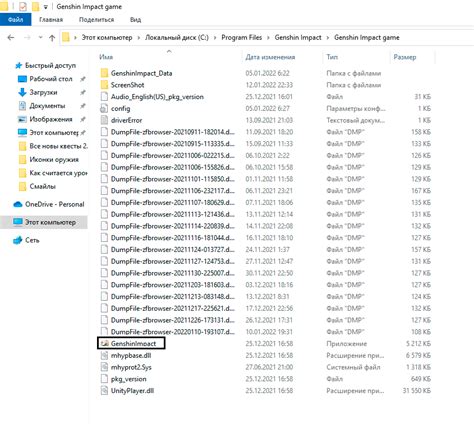Select the ScreenShot folder icon
This screenshot has width=474, height=430.
105,85
